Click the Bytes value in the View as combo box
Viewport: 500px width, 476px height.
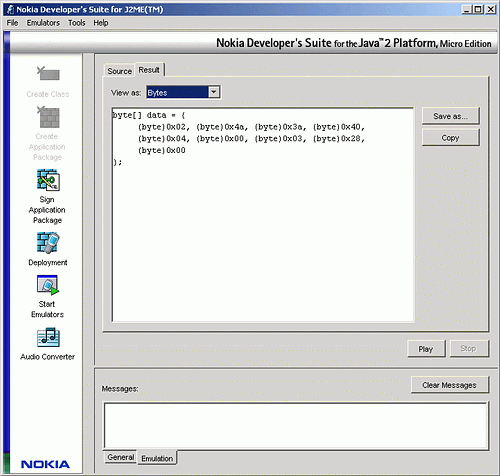click(x=177, y=92)
